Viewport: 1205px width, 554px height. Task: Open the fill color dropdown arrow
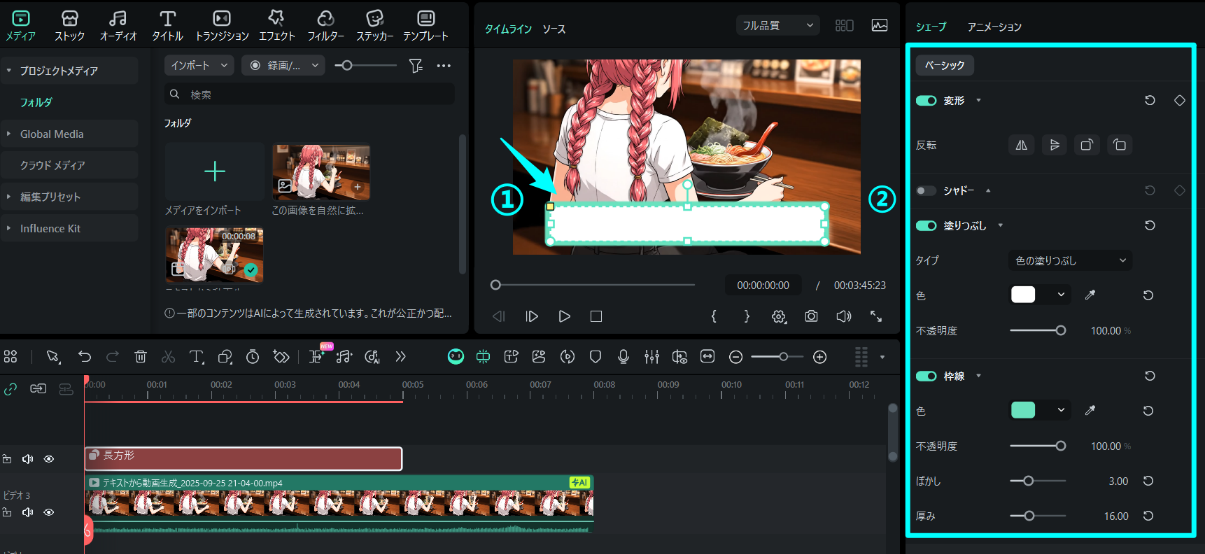pos(1059,295)
